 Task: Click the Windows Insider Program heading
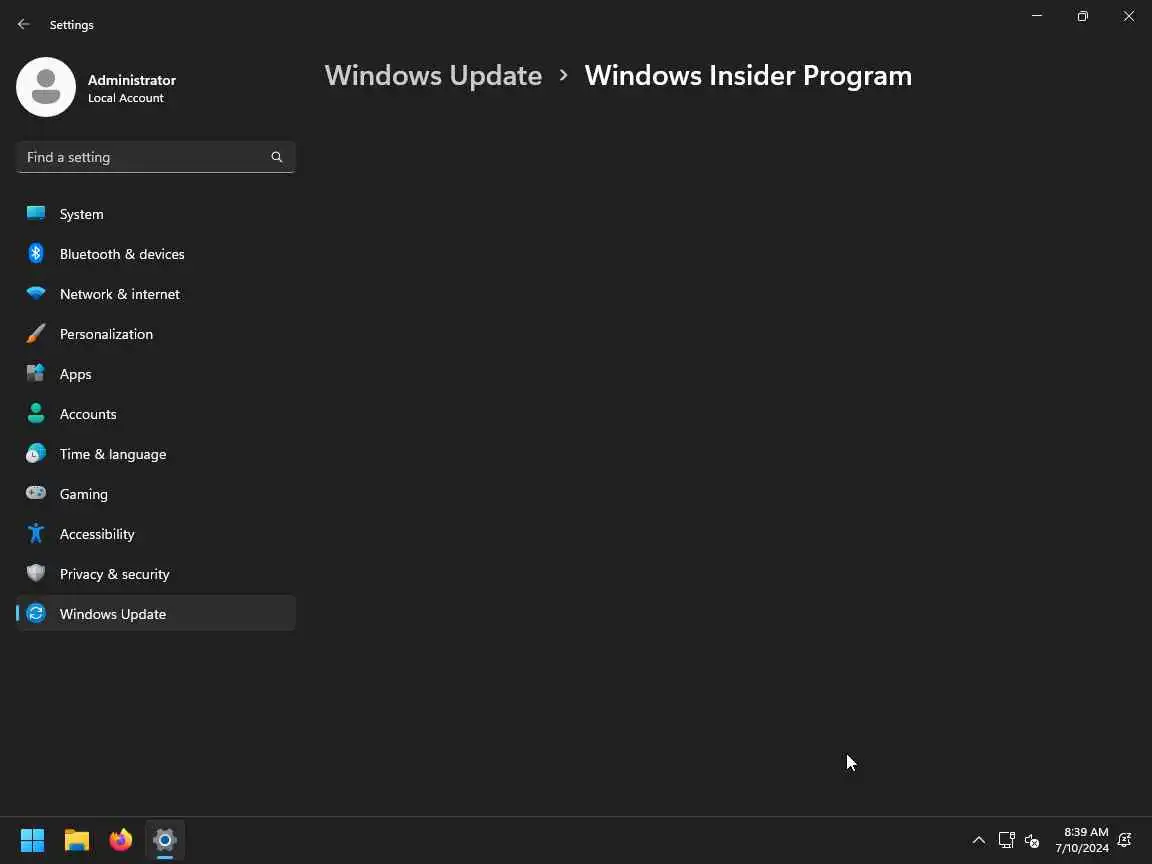(x=748, y=76)
